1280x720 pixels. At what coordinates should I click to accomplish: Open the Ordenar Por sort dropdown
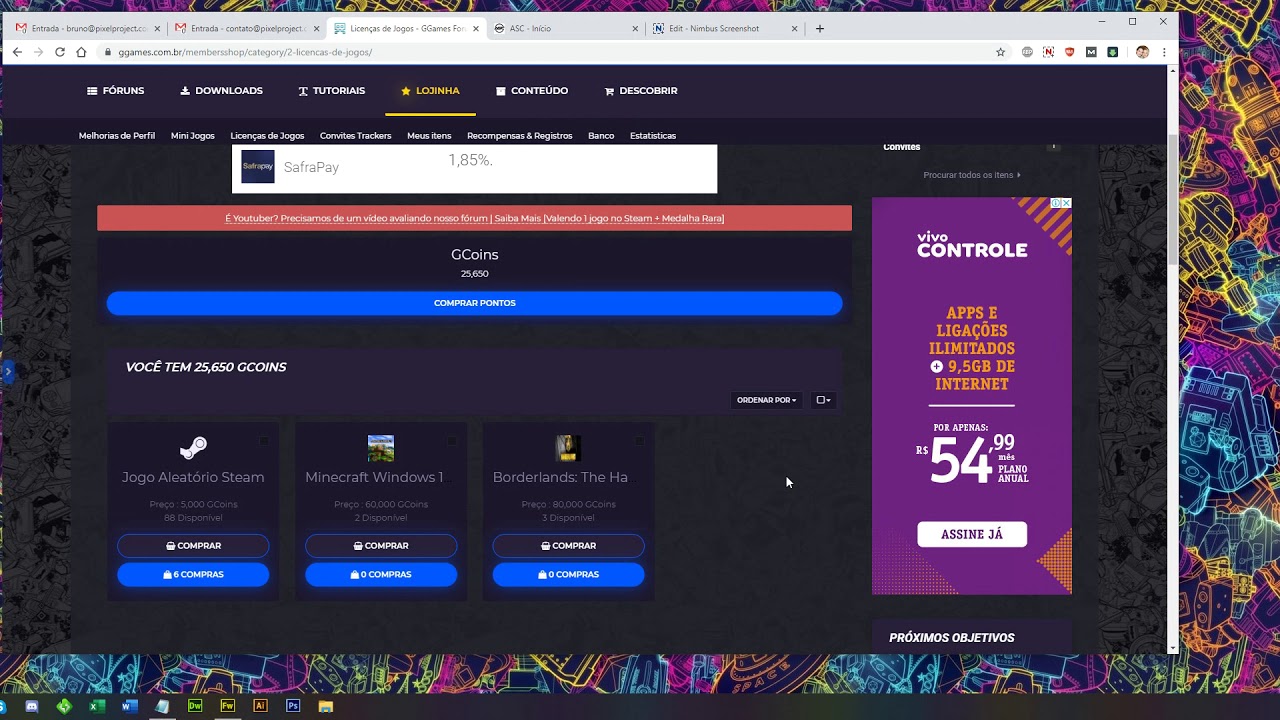(x=766, y=400)
